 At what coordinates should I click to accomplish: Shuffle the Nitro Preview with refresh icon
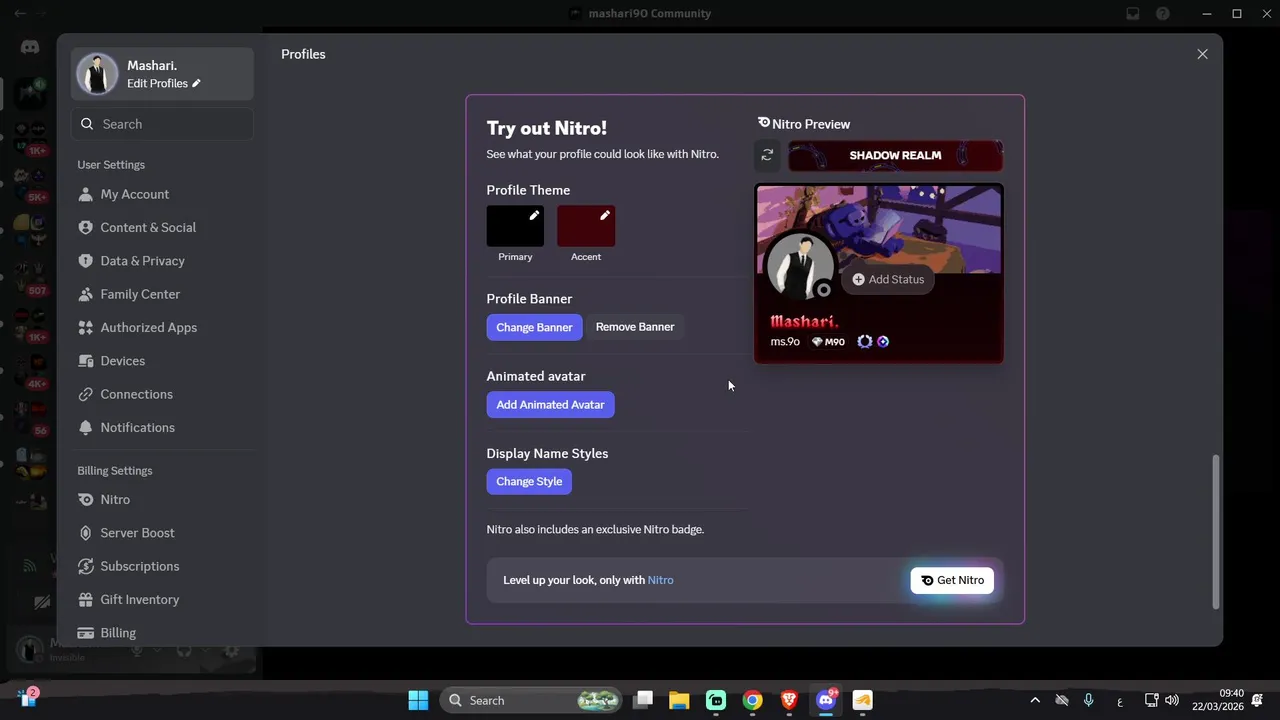(x=767, y=155)
